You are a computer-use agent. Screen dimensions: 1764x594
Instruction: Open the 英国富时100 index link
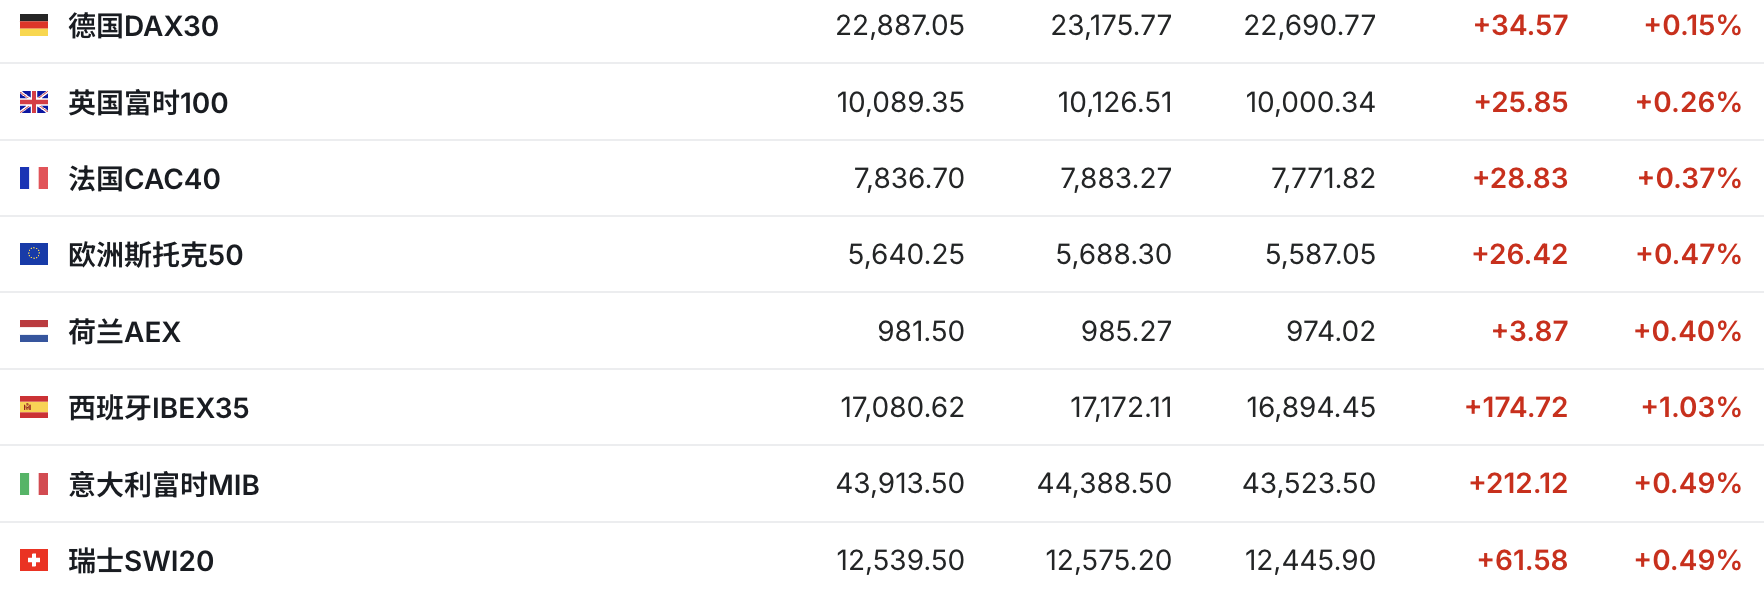[x=148, y=103]
